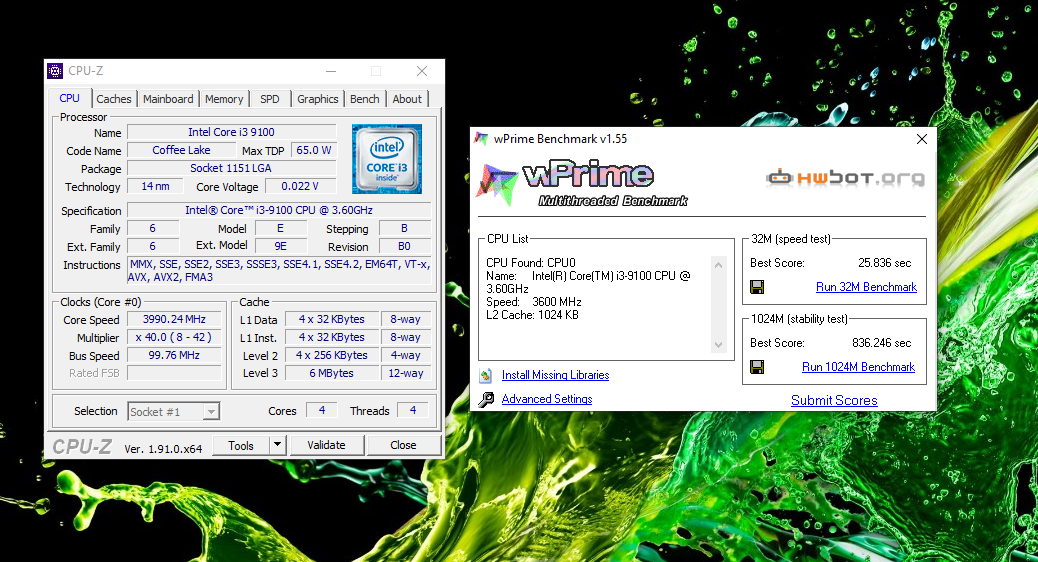
Task: Close the wPrime Benchmark window
Action: pos(921,139)
